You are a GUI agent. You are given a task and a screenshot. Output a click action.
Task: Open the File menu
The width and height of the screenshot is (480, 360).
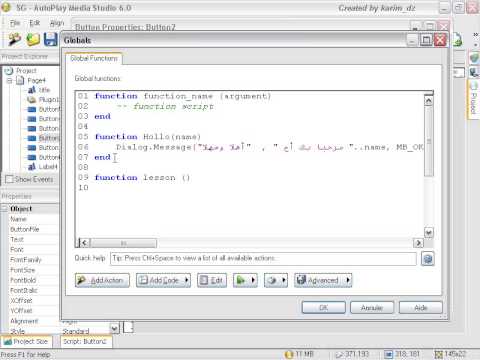click(x=15, y=23)
